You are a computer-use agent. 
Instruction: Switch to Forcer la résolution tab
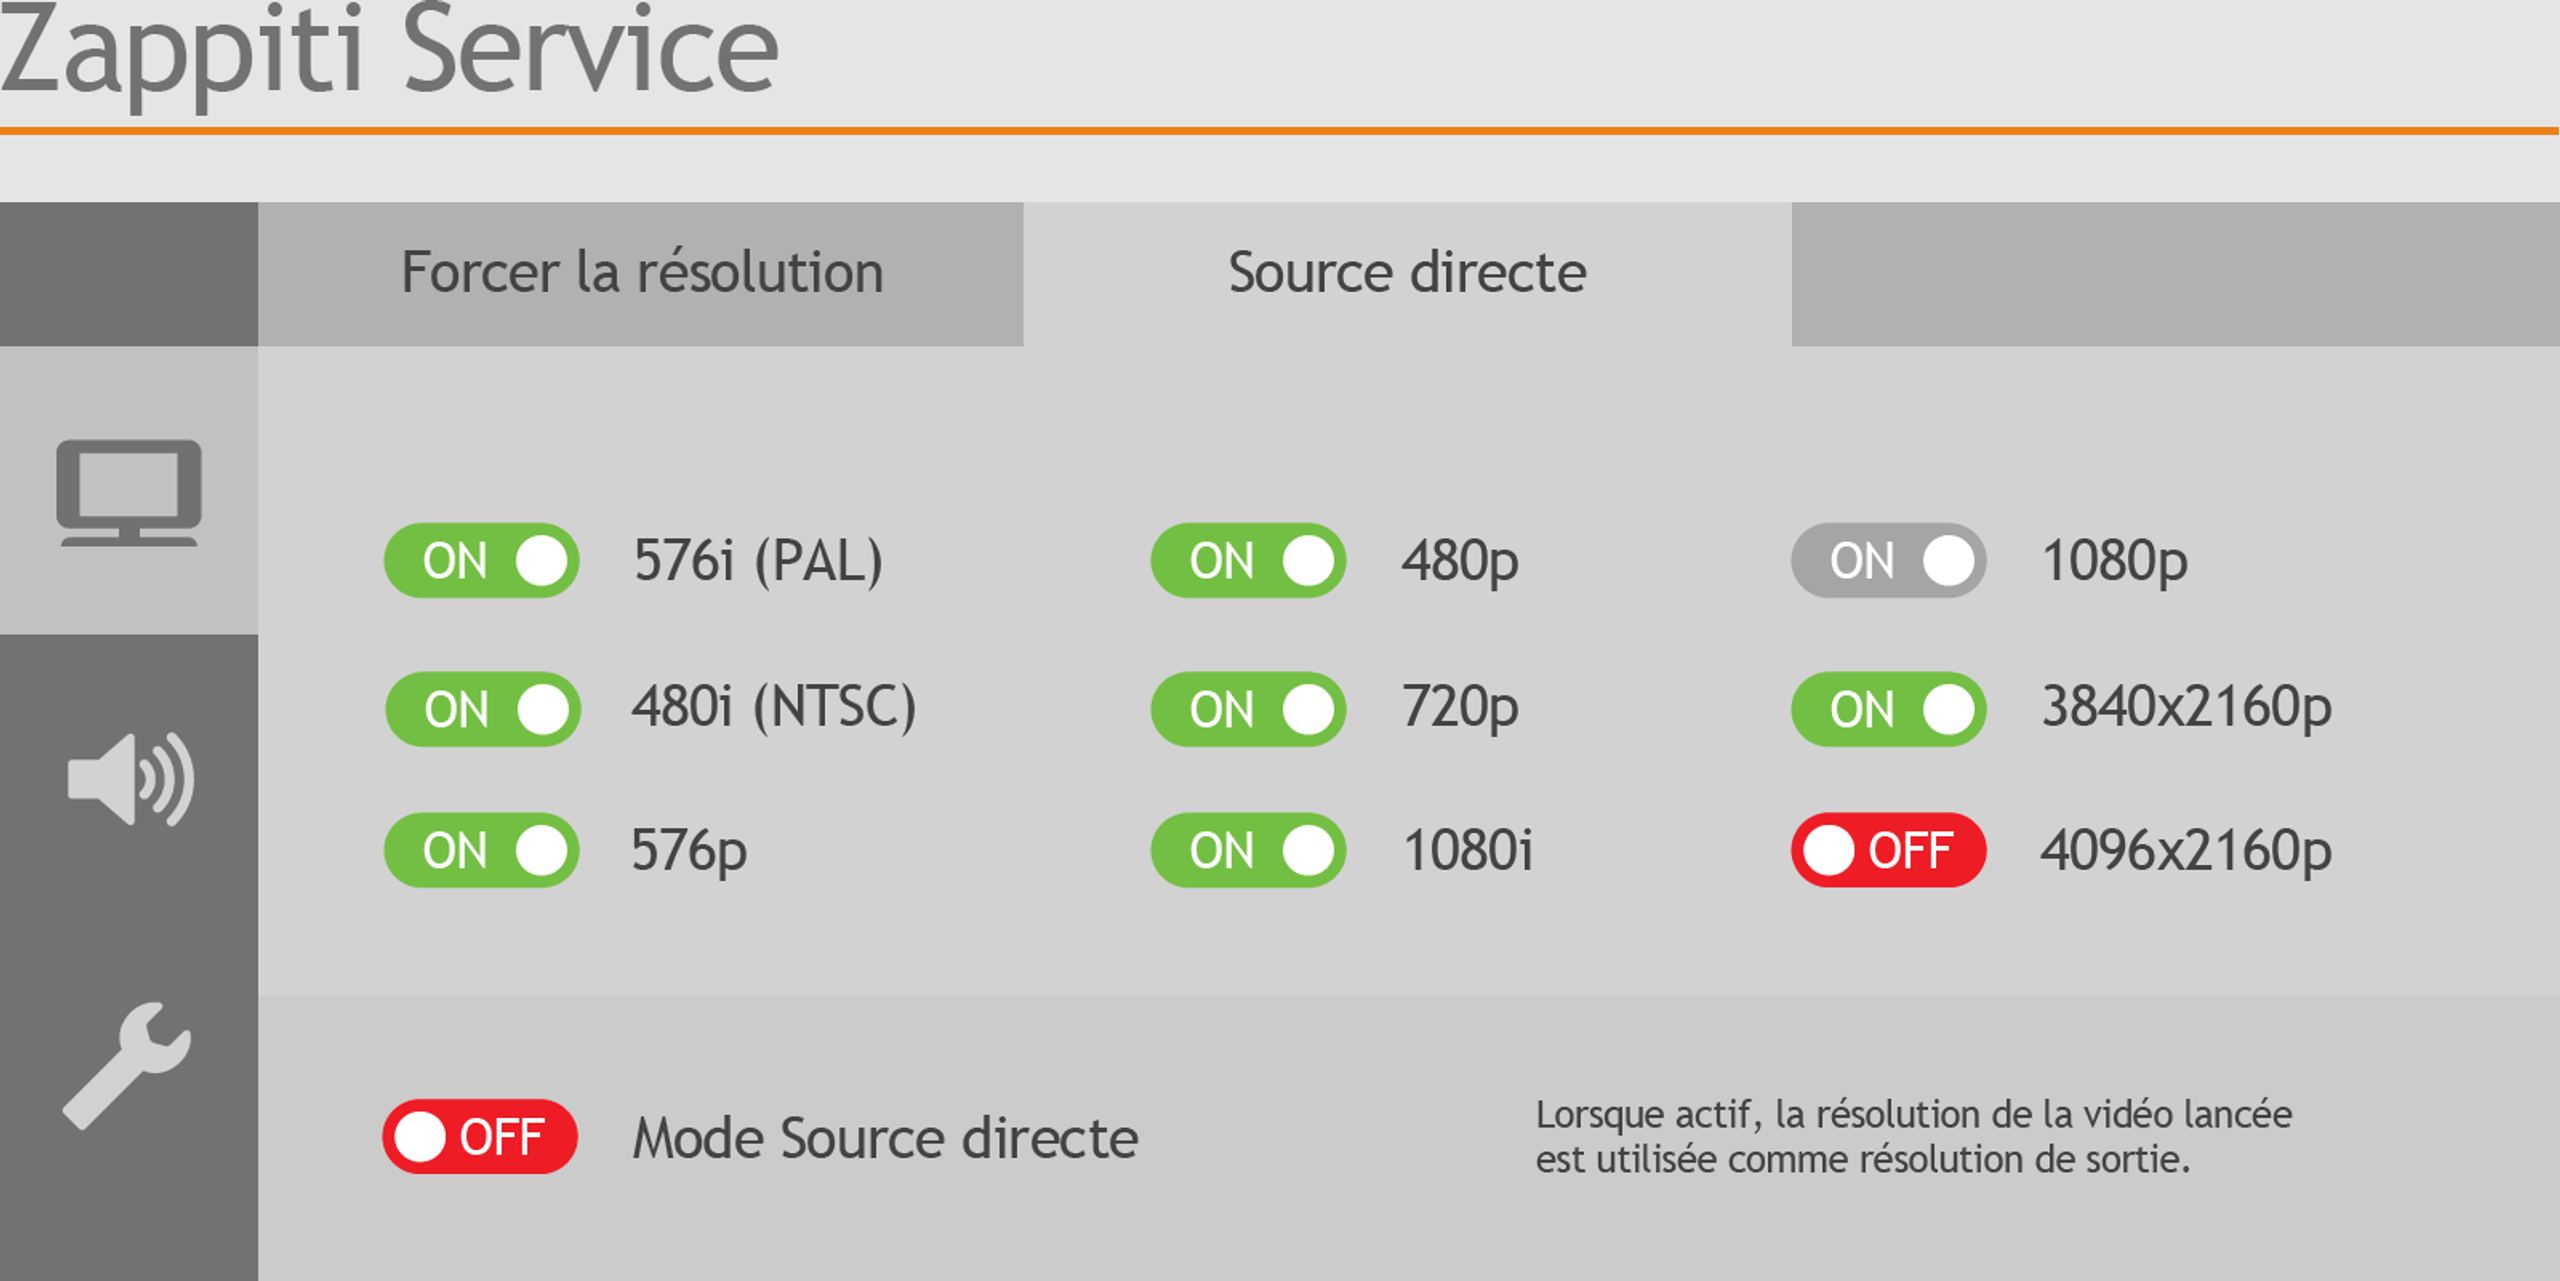[641, 274]
